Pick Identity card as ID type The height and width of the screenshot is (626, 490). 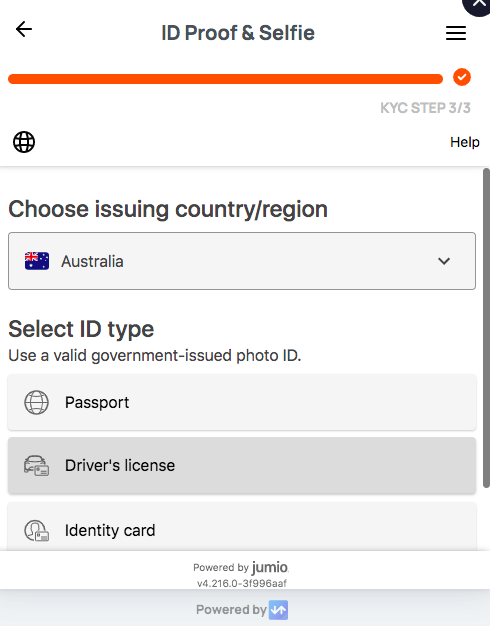(242, 527)
